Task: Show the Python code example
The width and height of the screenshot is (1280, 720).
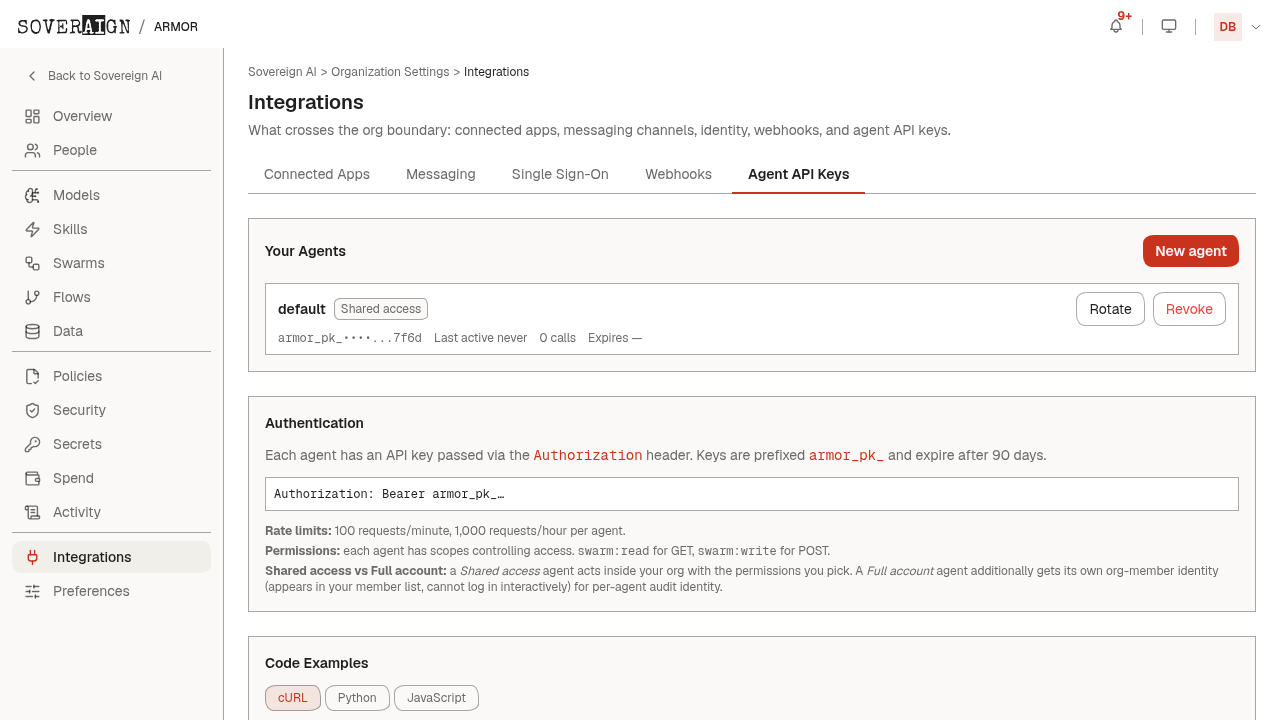Action: tap(357, 698)
